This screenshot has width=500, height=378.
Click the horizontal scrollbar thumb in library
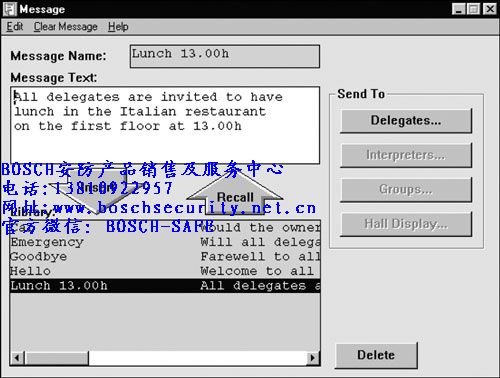pos(56,358)
